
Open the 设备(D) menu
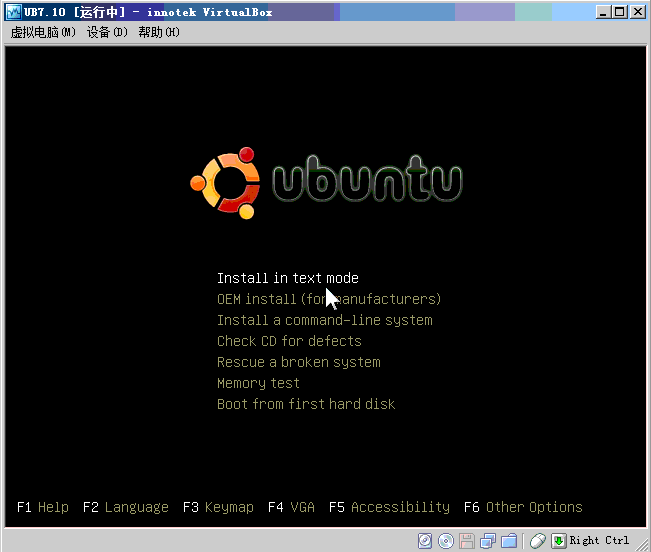[x=107, y=32]
